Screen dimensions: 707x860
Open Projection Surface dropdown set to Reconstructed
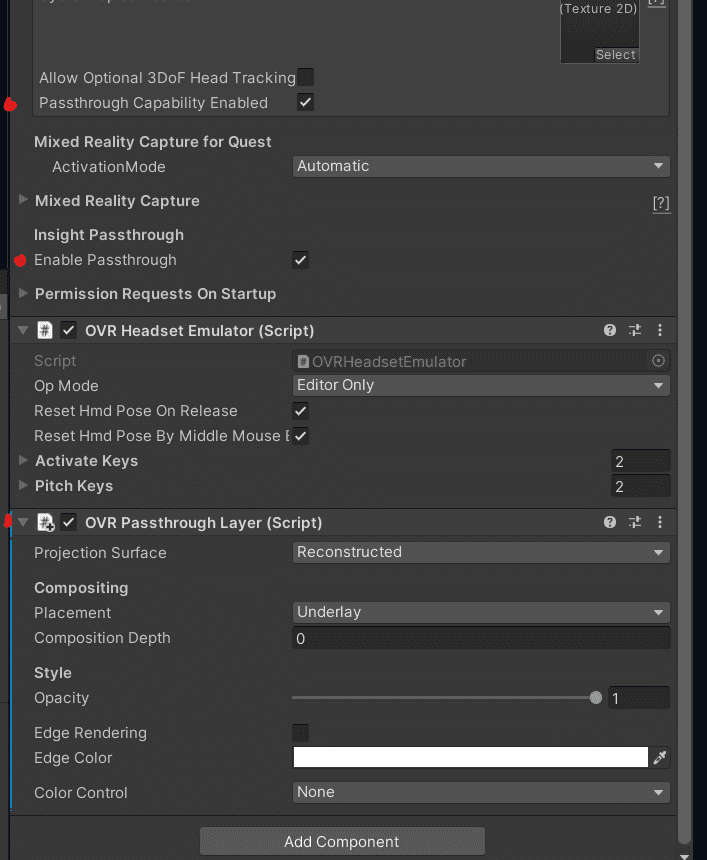pyautogui.click(x=481, y=552)
